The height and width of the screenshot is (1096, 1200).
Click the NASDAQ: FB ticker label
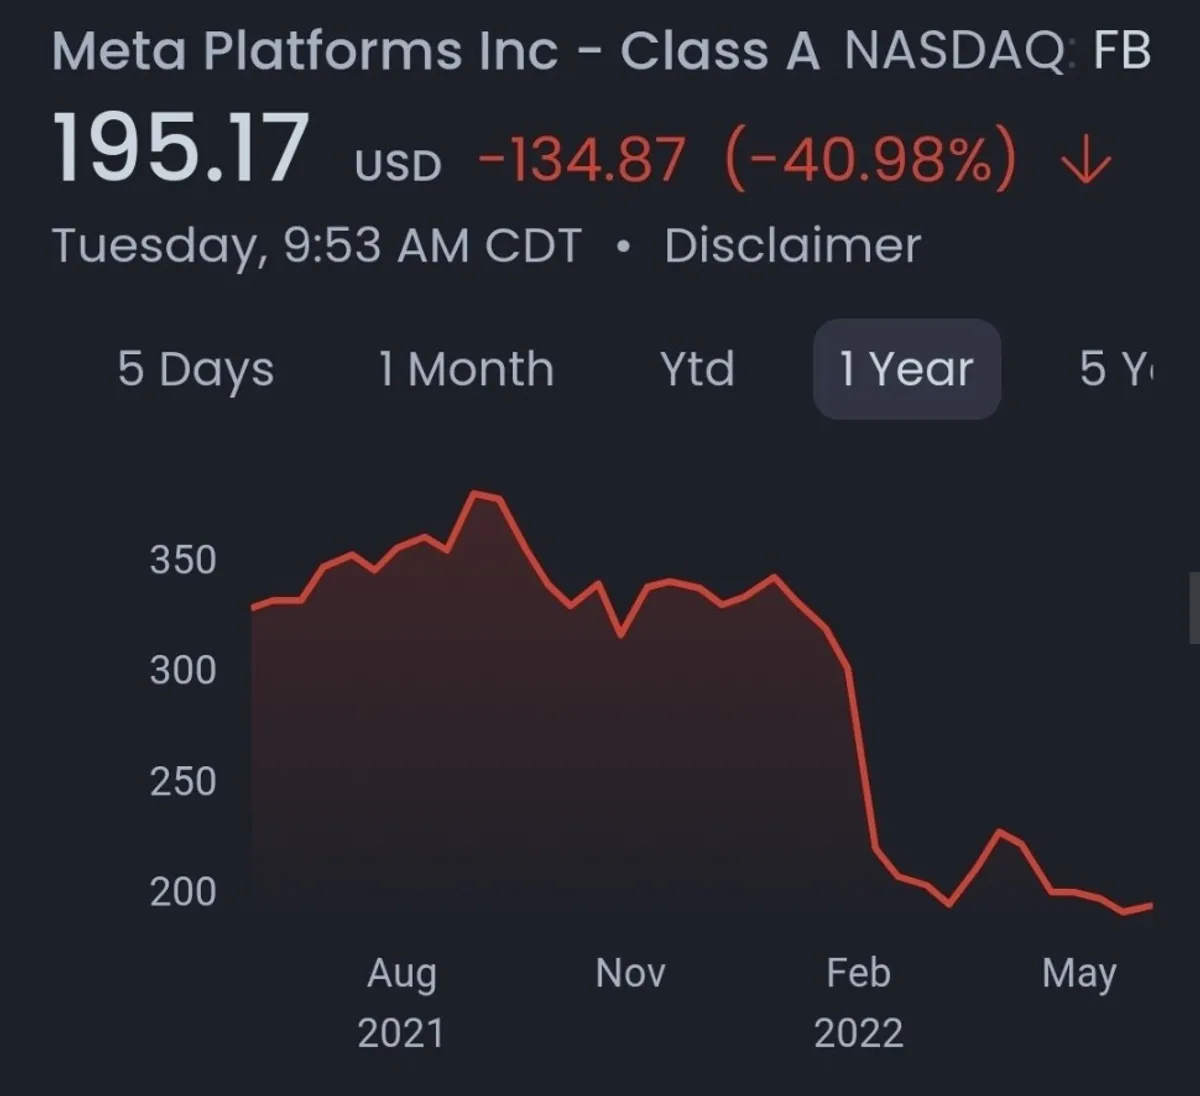point(998,52)
